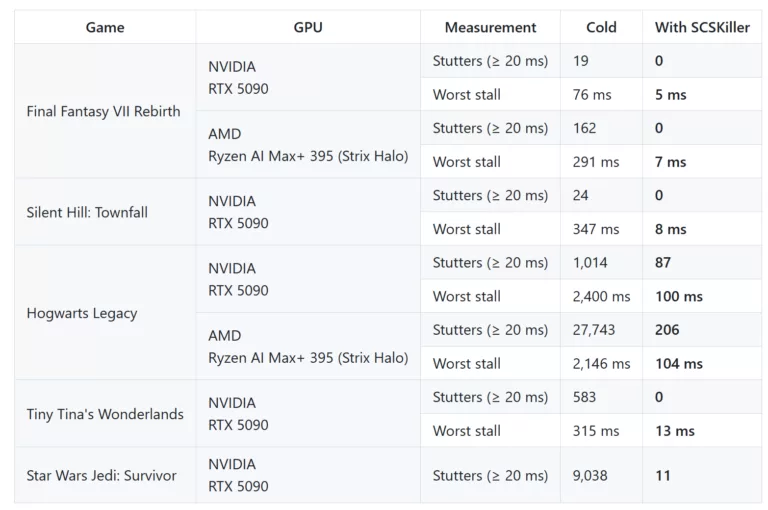
Task: Click the 27,743 cold stutters value
Action: 594,330
